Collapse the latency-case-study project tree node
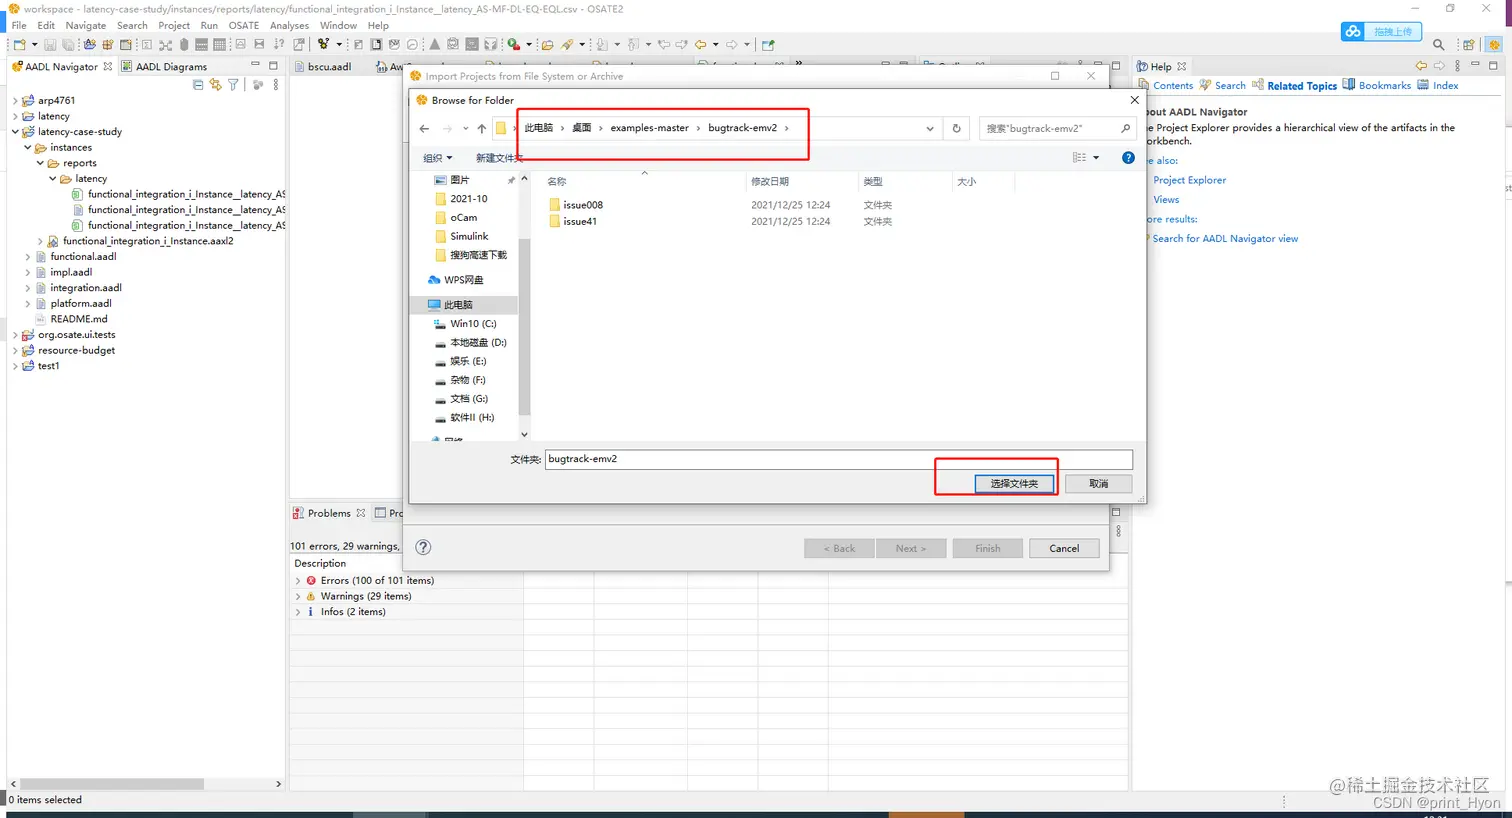The width and height of the screenshot is (1512, 818). [16, 132]
